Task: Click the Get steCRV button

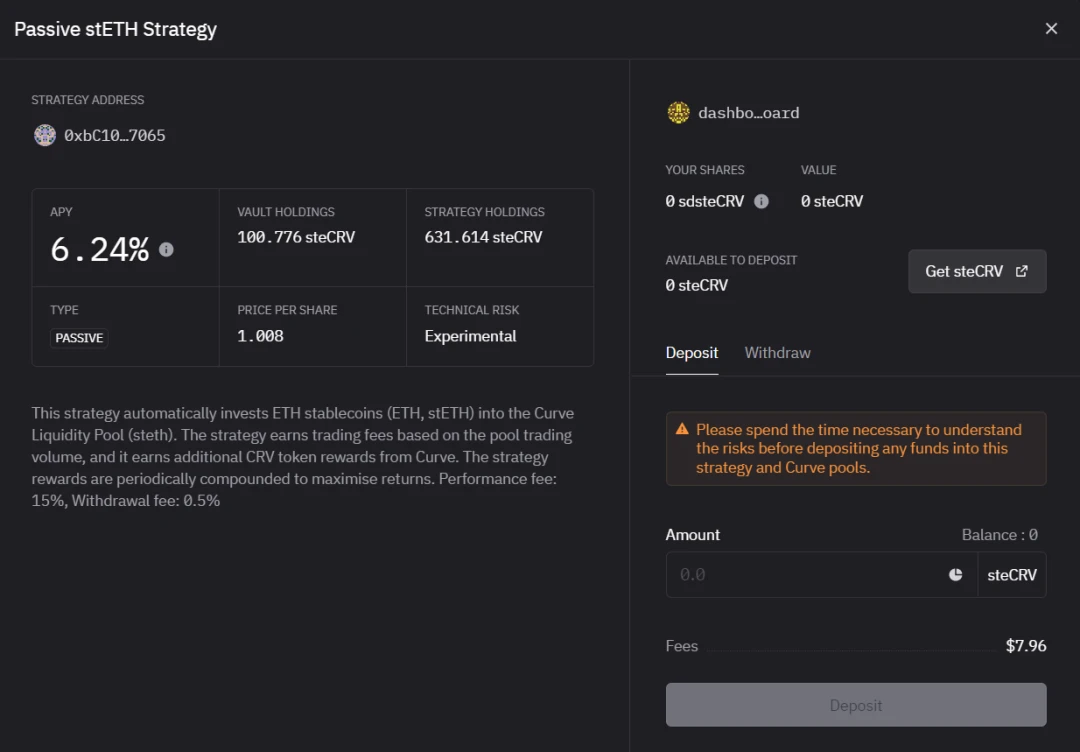Action: [977, 271]
